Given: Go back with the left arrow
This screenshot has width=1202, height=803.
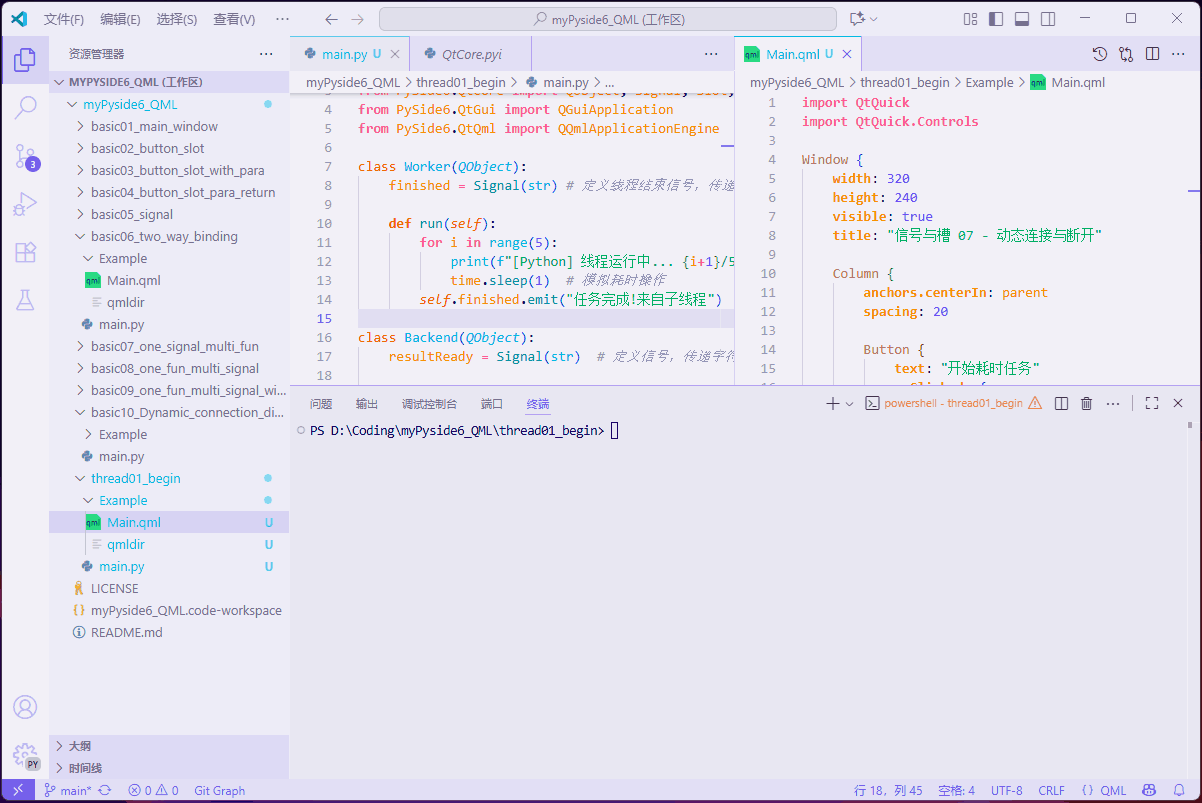Looking at the screenshot, I should (x=332, y=19).
